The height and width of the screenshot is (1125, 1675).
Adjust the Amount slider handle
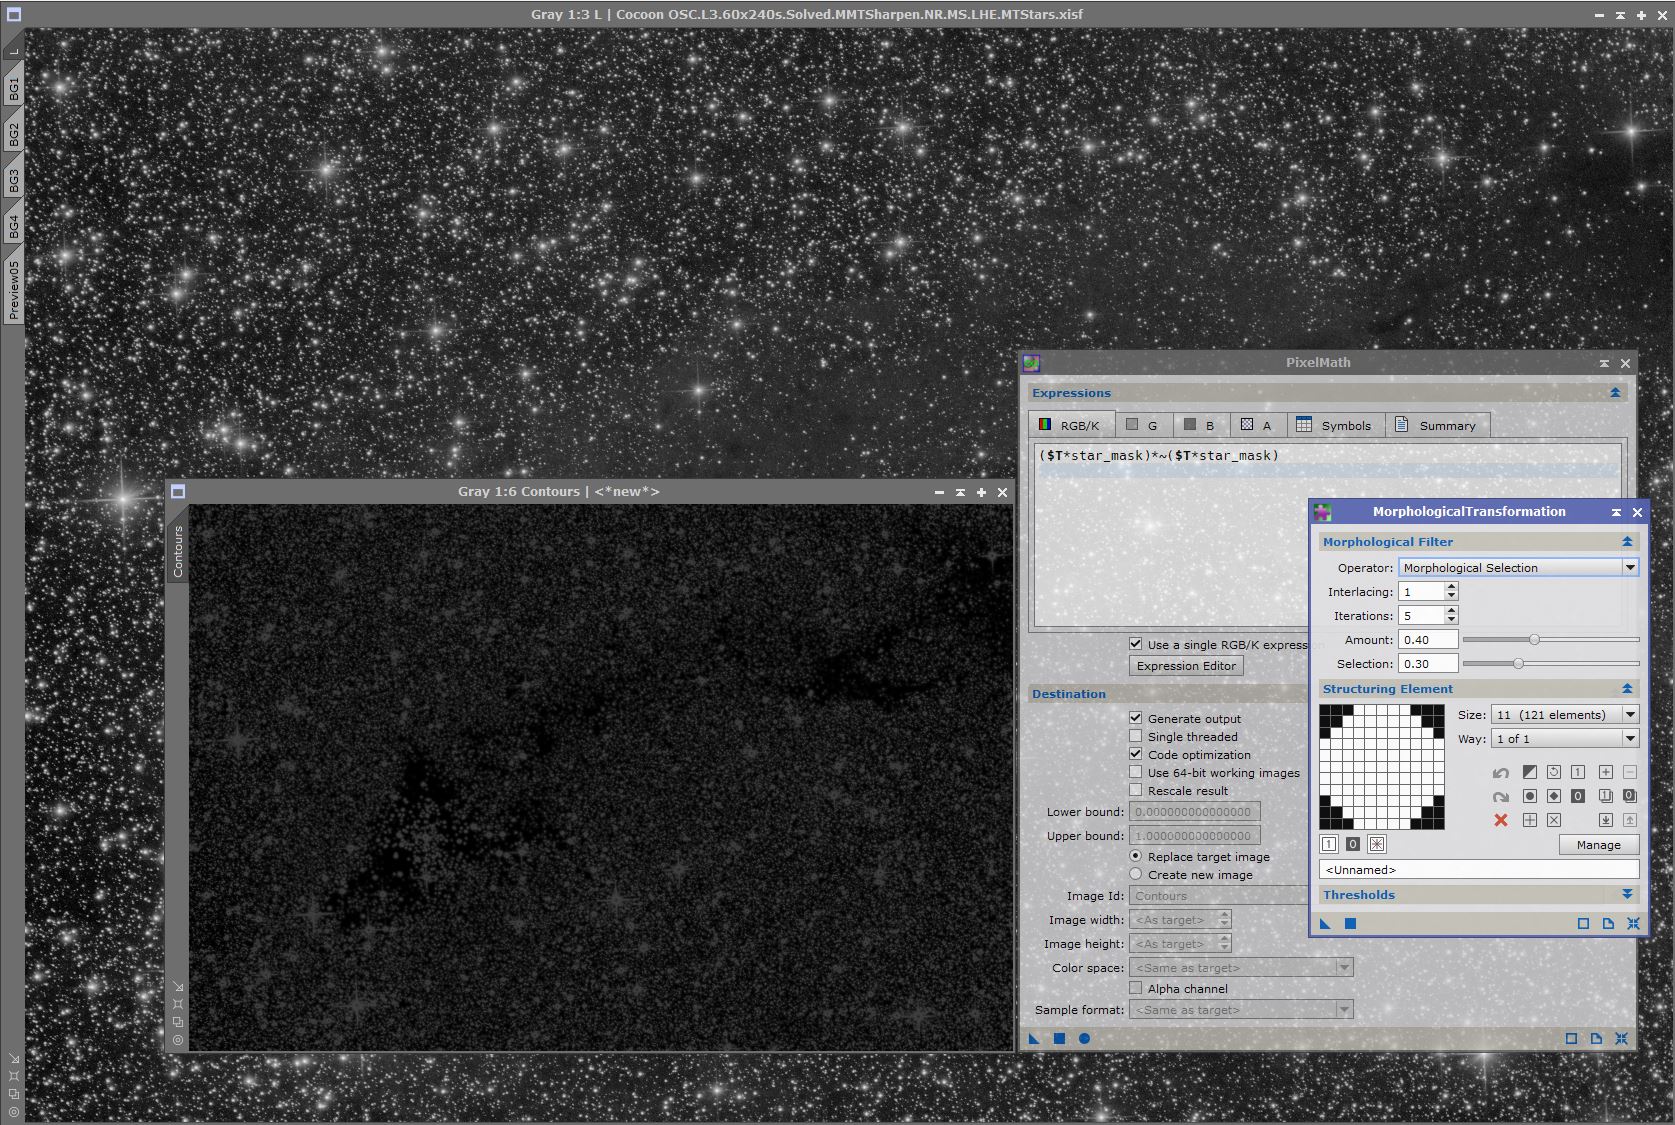pos(1534,640)
